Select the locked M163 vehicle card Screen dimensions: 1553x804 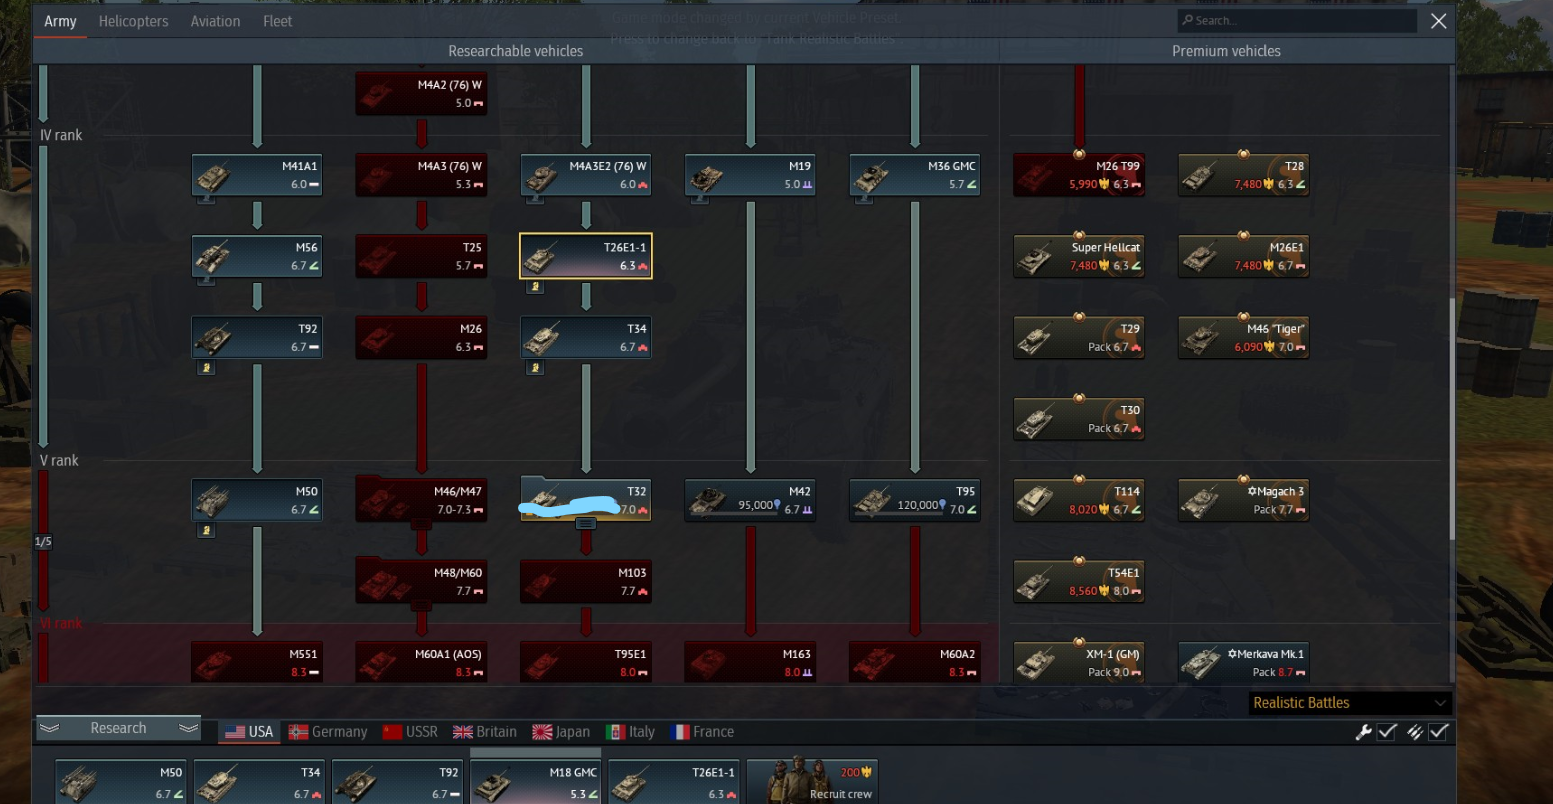(x=750, y=662)
